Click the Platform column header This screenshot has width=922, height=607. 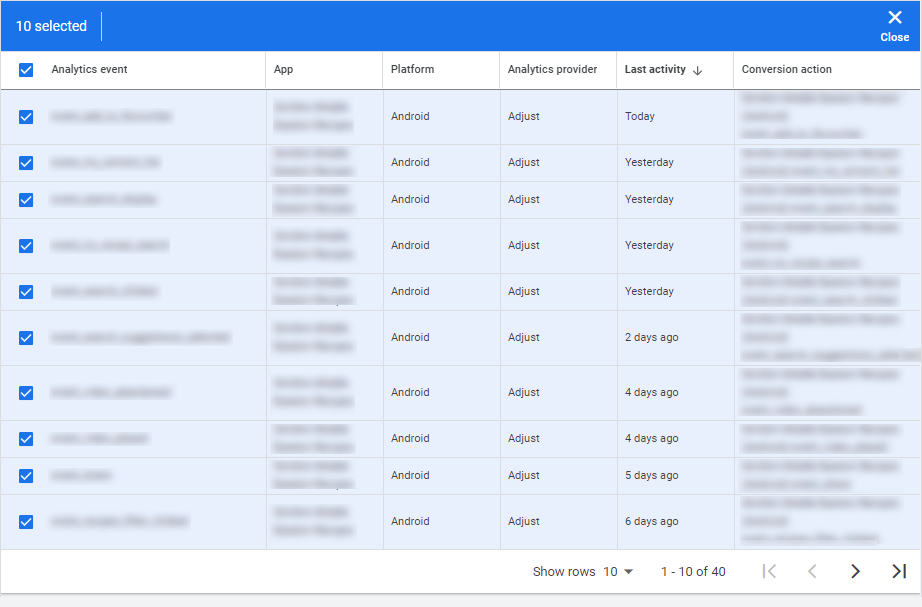point(410,70)
